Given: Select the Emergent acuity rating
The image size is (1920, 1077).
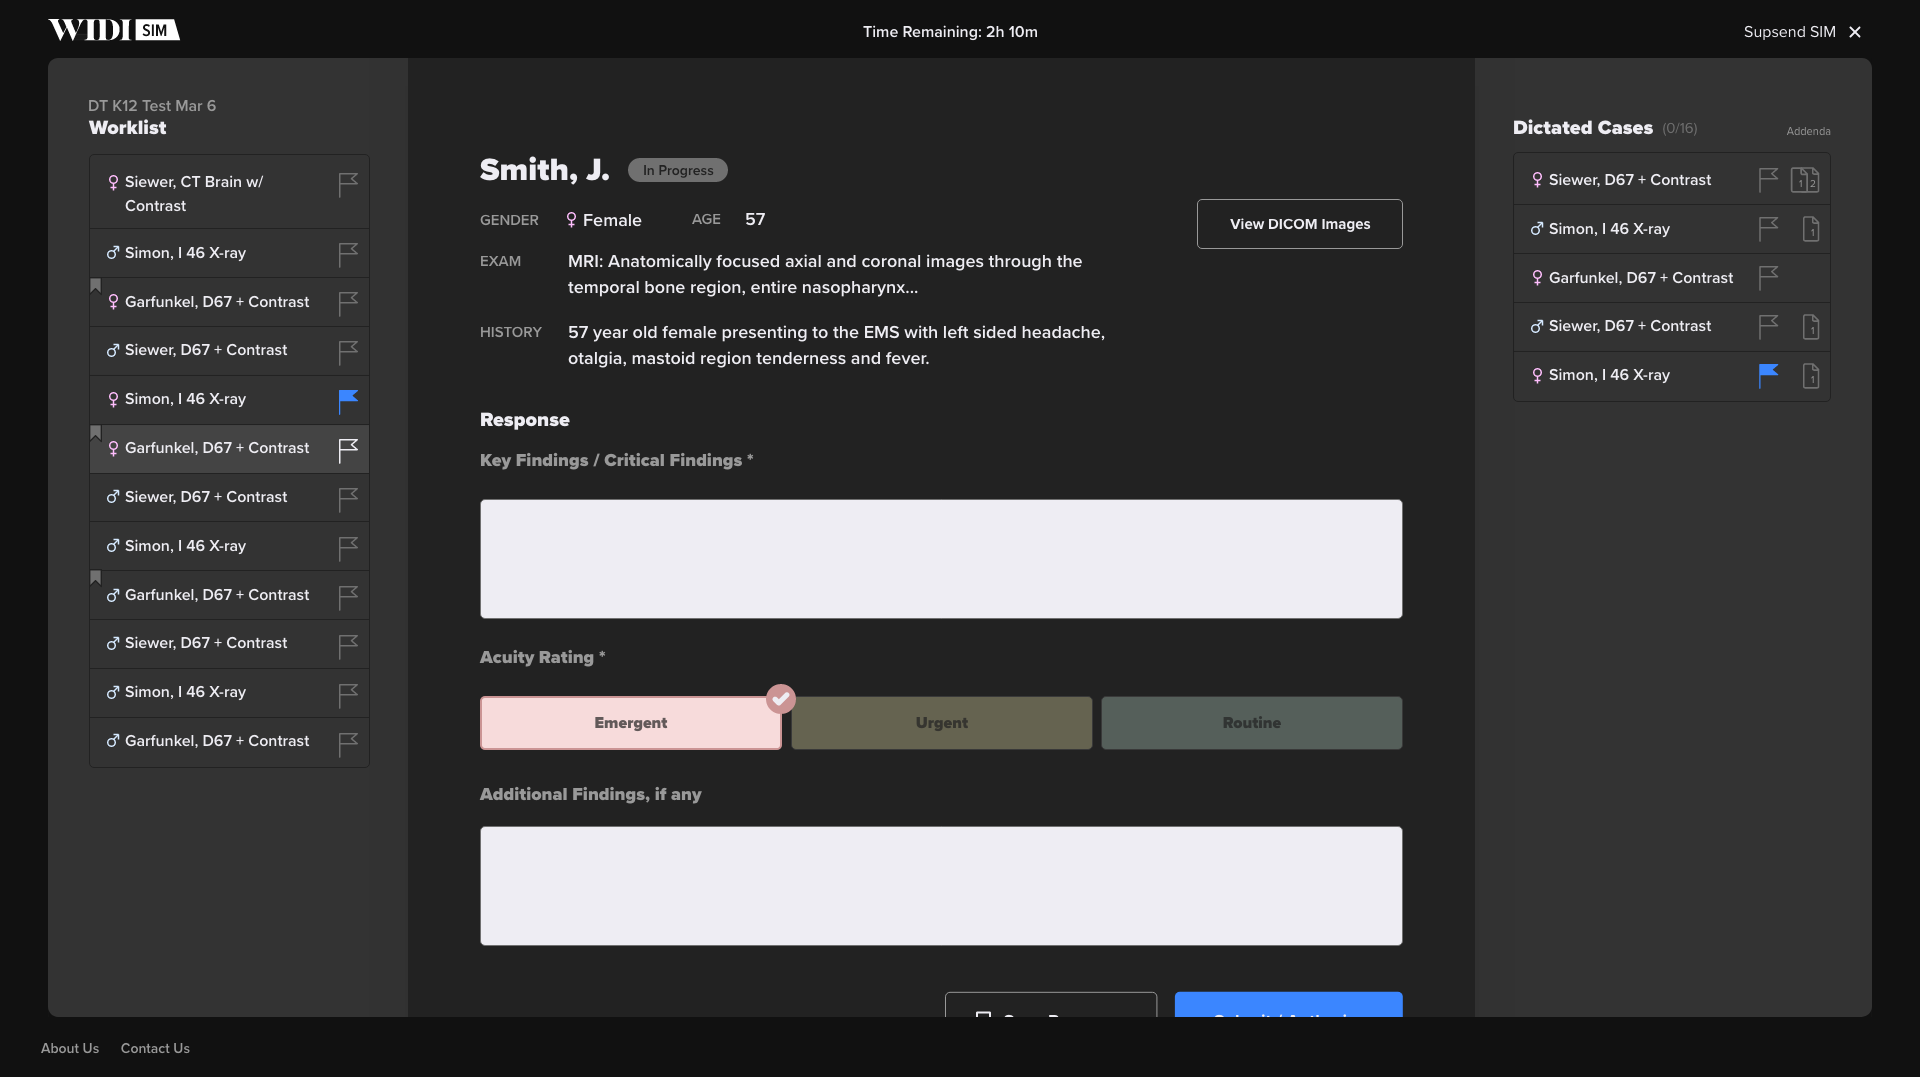Looking at the screenshot, I should click(x=630, y=723).
